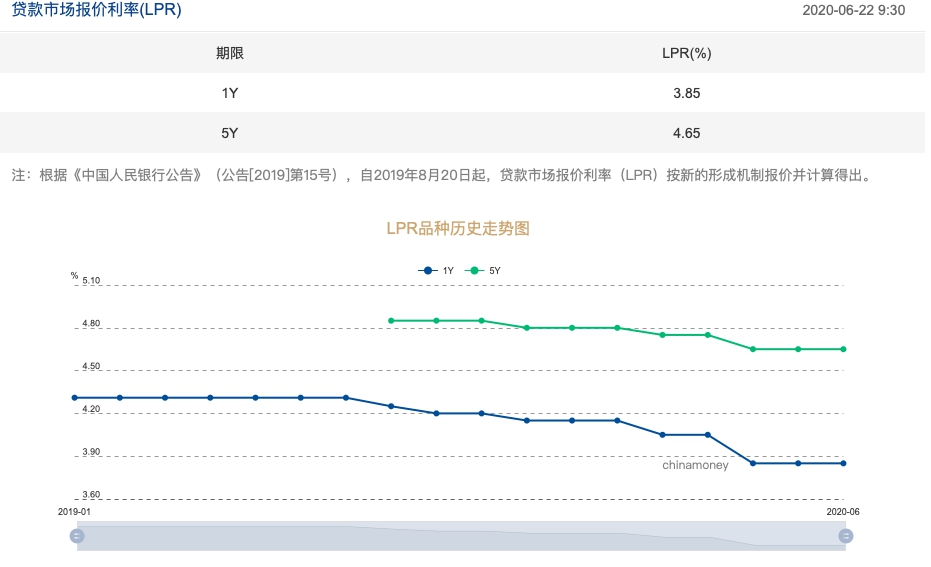Select the 1Y term cell
This screenshot has height=567, width=931.
[x=230, y=93]
